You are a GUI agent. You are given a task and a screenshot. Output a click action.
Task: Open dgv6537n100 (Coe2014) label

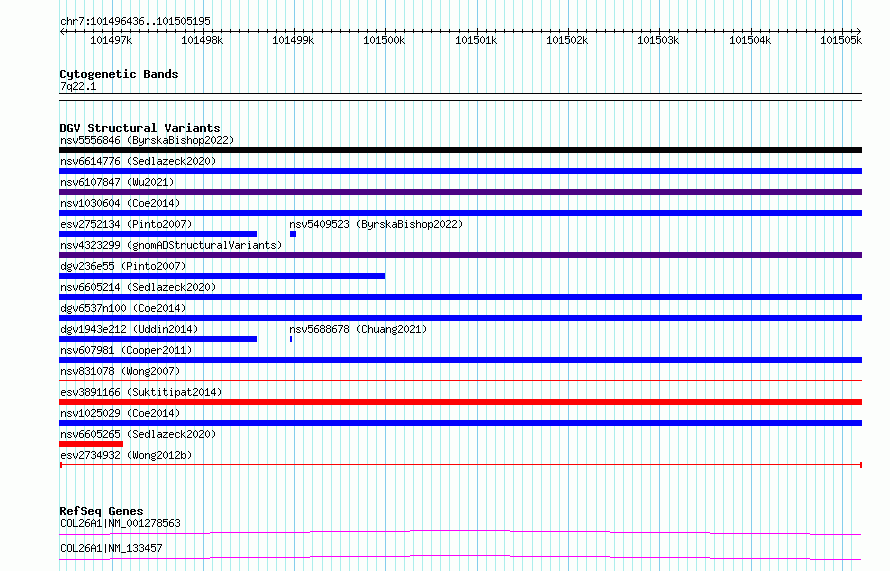123,308
